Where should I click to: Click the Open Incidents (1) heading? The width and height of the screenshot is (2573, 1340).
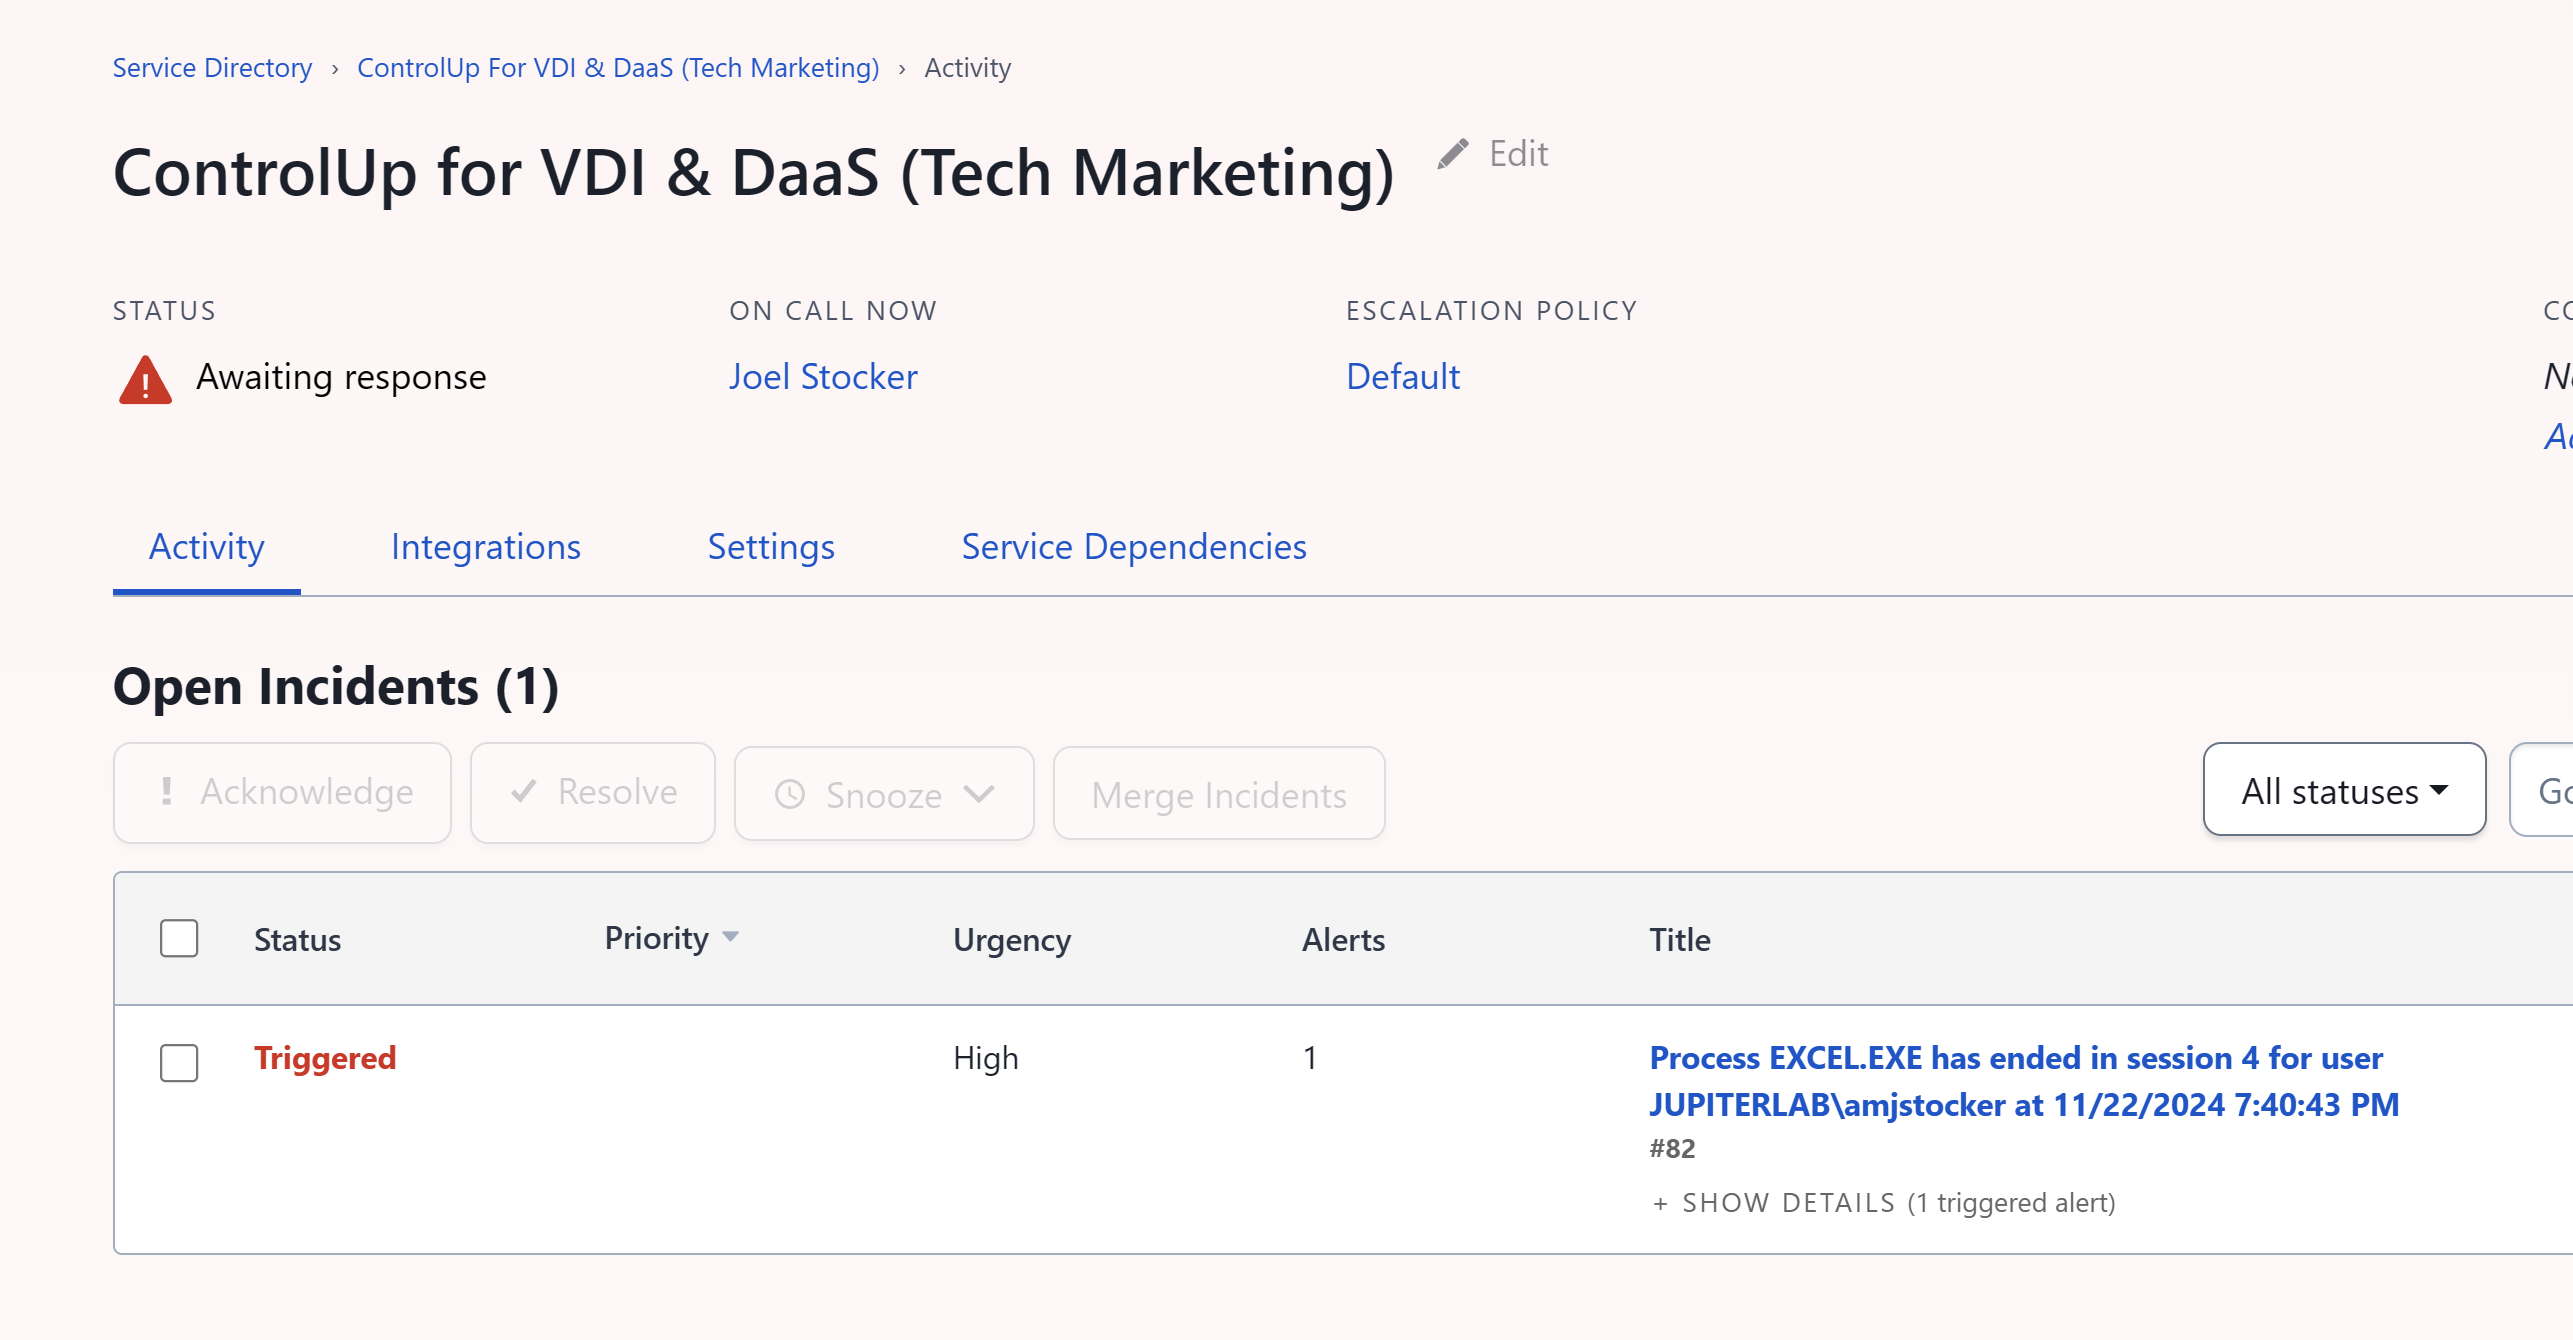coord(336,687)
